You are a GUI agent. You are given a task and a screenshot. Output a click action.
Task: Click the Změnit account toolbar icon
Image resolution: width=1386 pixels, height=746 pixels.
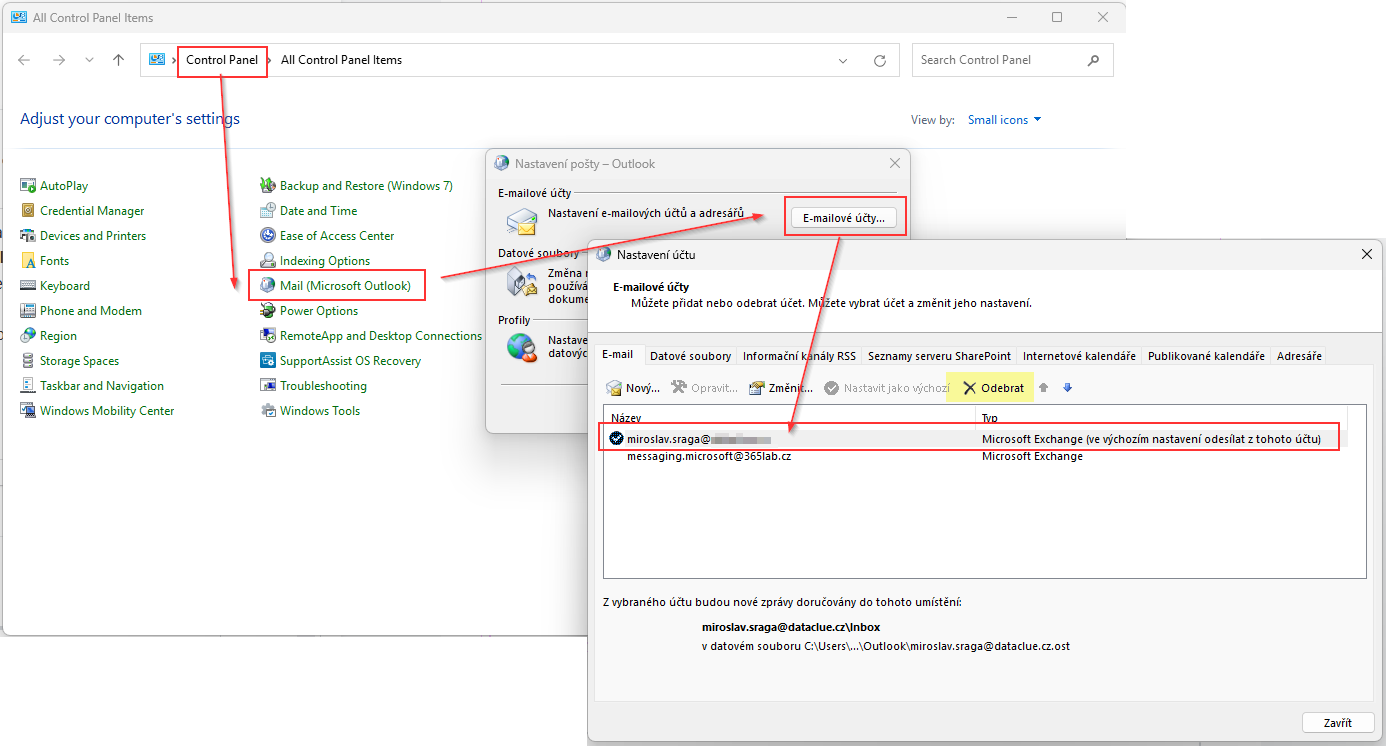tap(756, 388)
